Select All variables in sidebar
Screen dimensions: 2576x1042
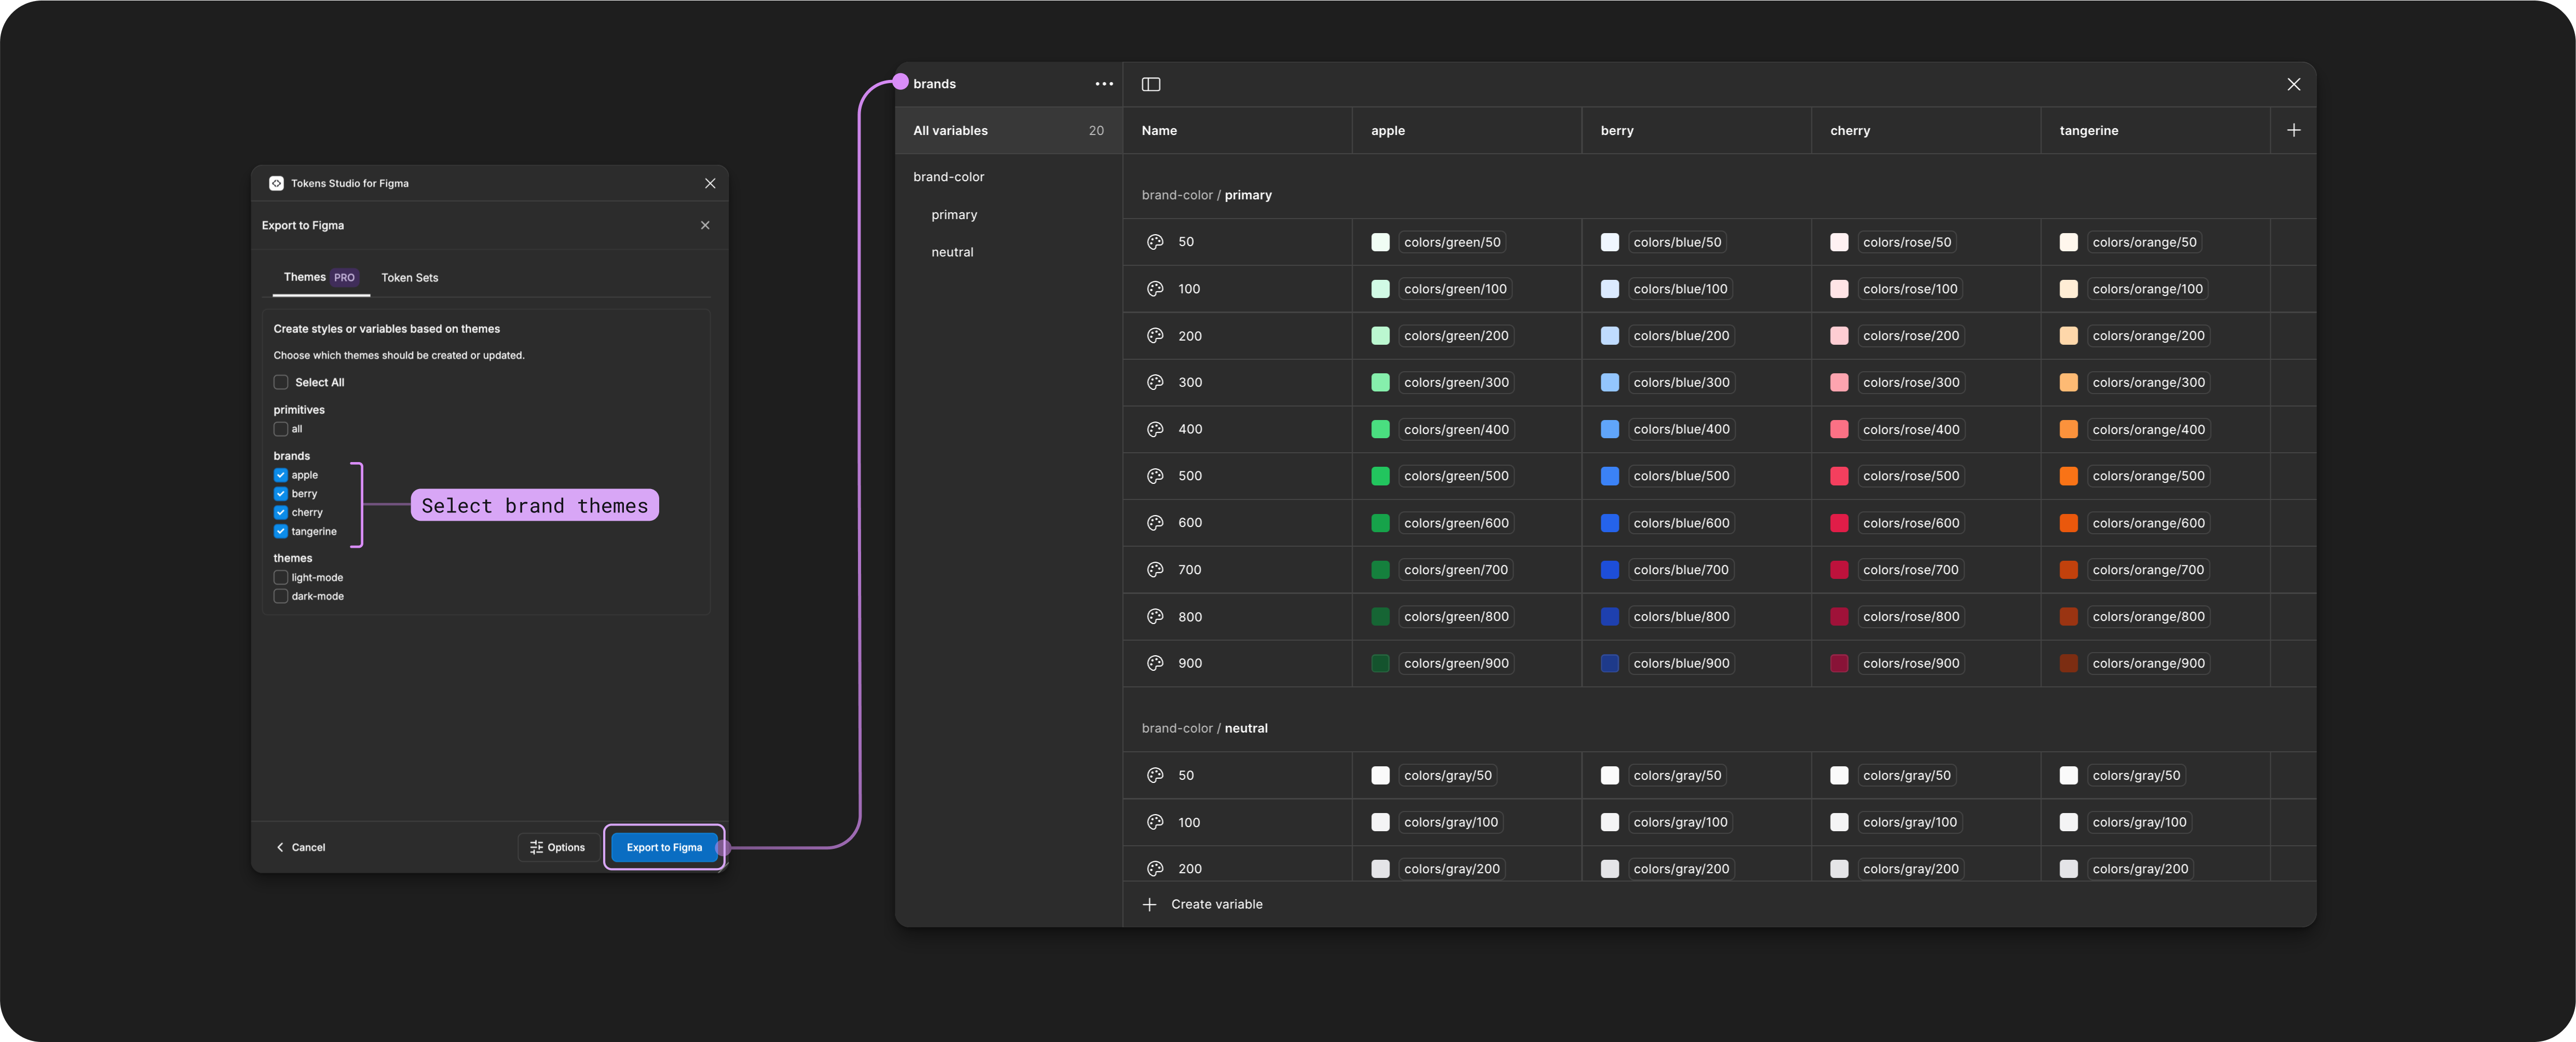tap(1008, 130)
